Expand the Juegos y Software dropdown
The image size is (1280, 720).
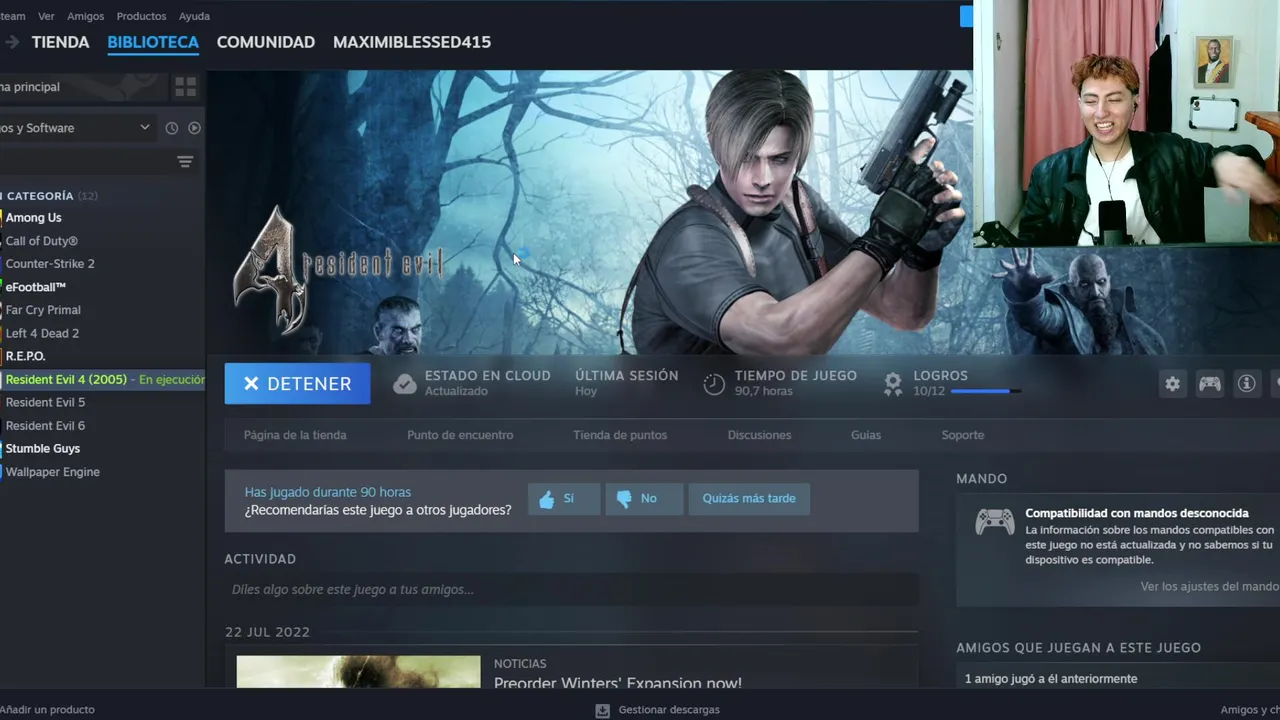coord(78,128)
